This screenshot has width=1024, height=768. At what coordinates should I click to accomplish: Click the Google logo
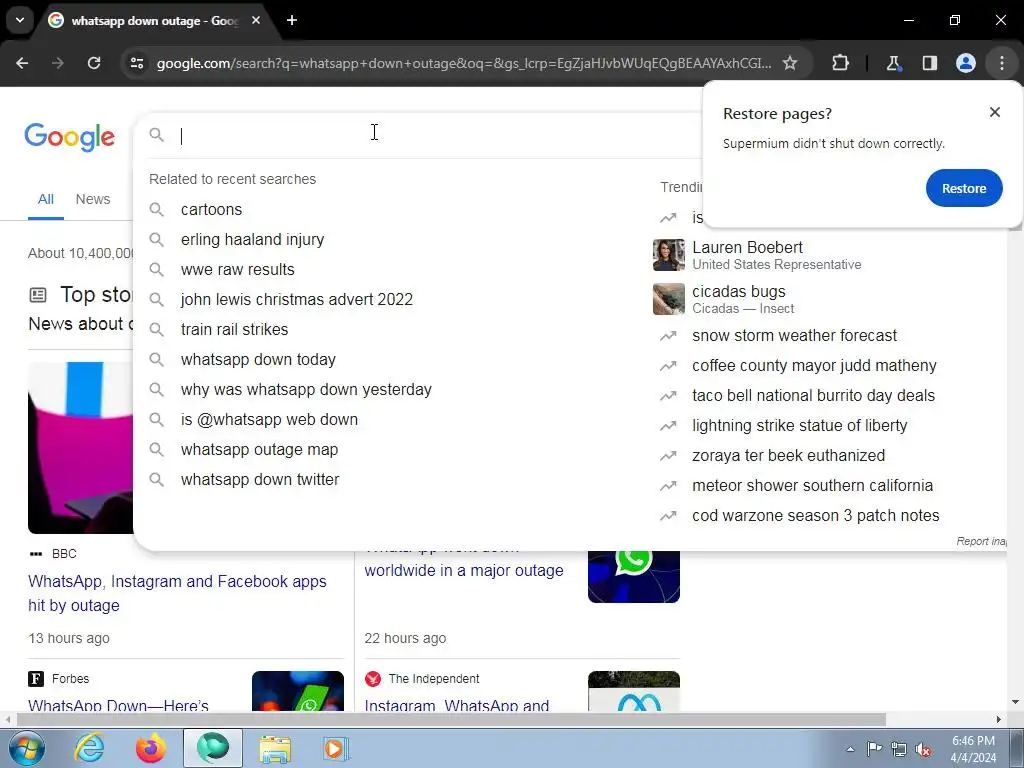[69, 136]
